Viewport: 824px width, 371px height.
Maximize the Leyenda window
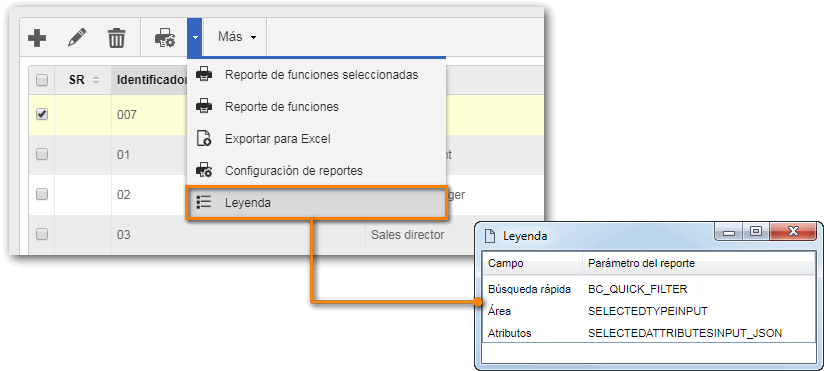click(756, 231)
